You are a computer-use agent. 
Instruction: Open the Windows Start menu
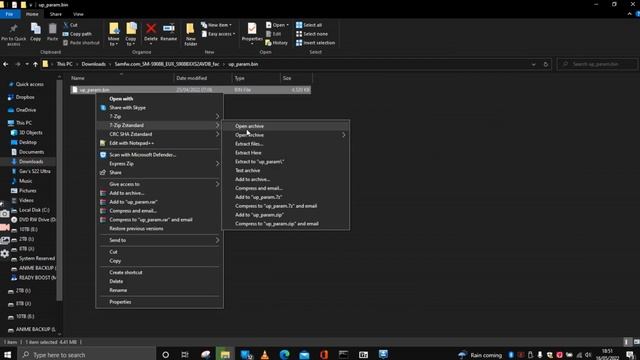[x=7, y=354]
